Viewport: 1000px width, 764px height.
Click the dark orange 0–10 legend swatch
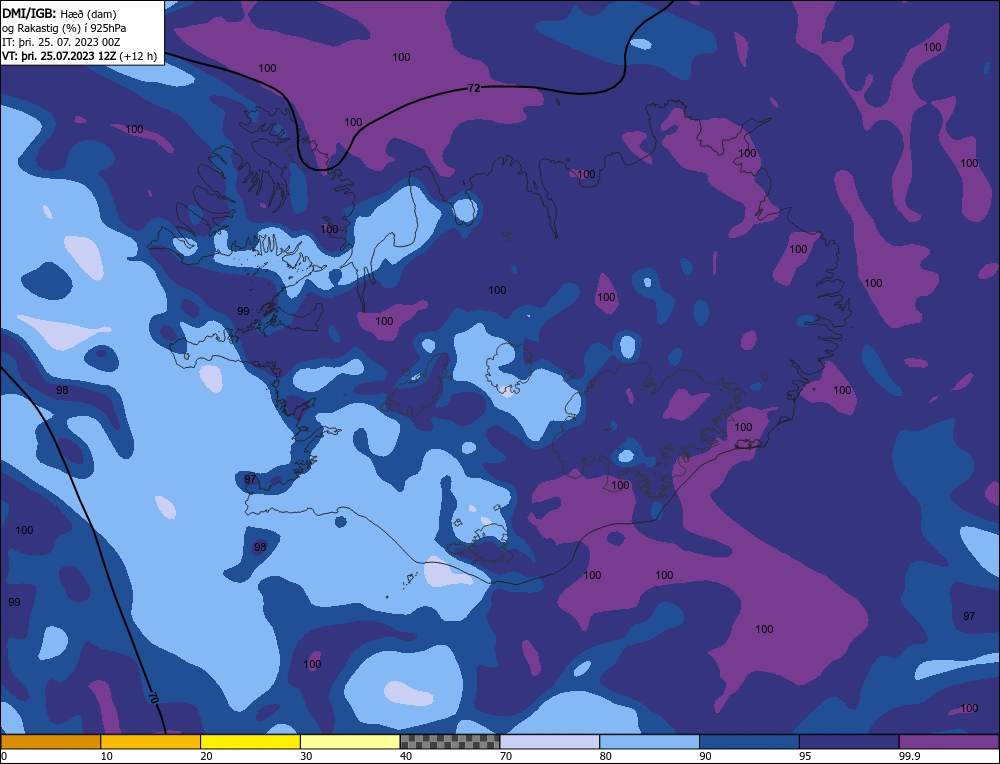pos(50,741)
